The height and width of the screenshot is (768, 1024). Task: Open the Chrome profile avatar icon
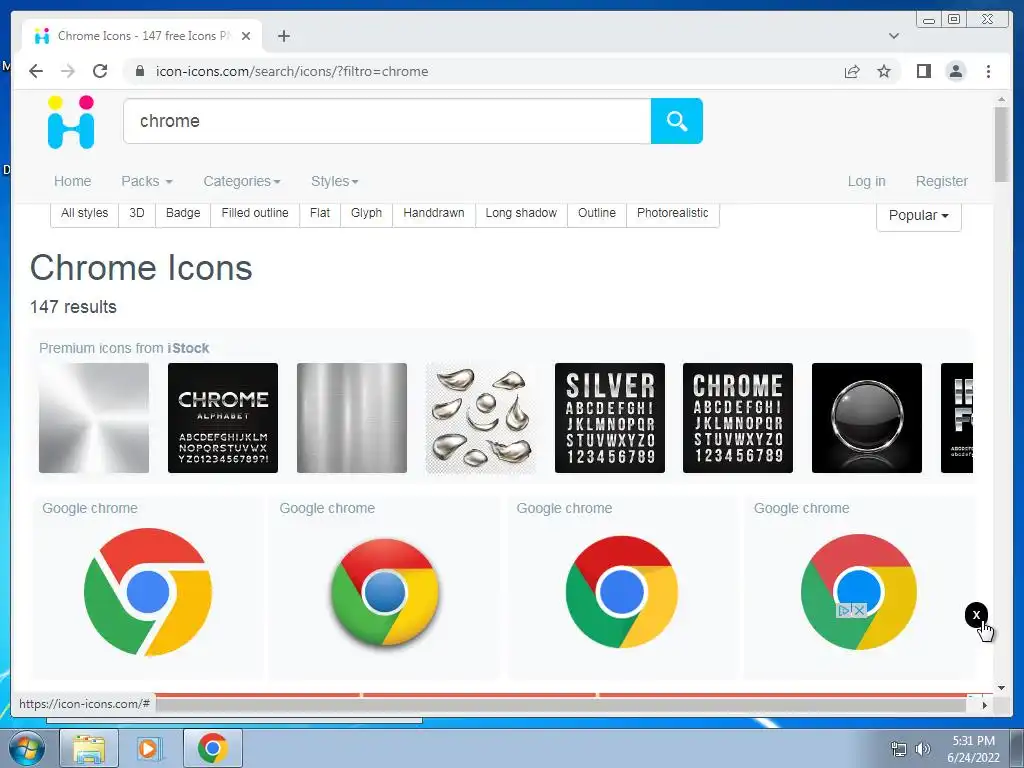[x=955, y=71]
